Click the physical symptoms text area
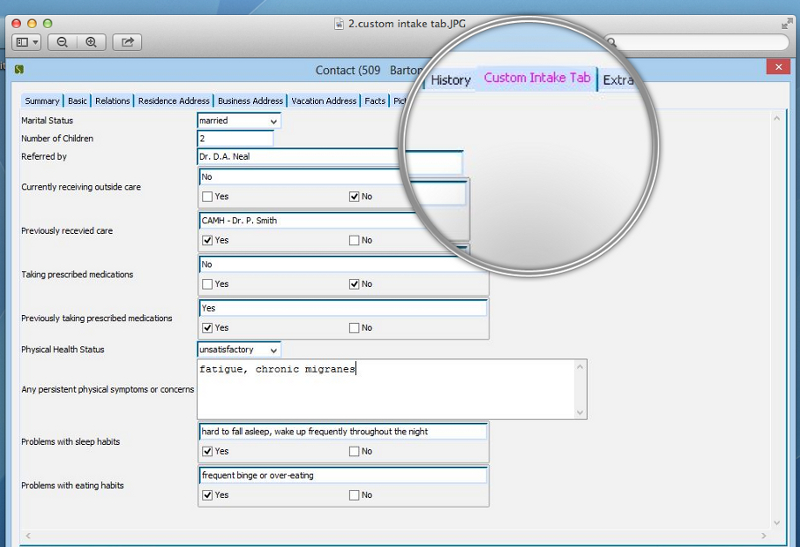Viewport: 800px width, 547px height. point(386,389)
